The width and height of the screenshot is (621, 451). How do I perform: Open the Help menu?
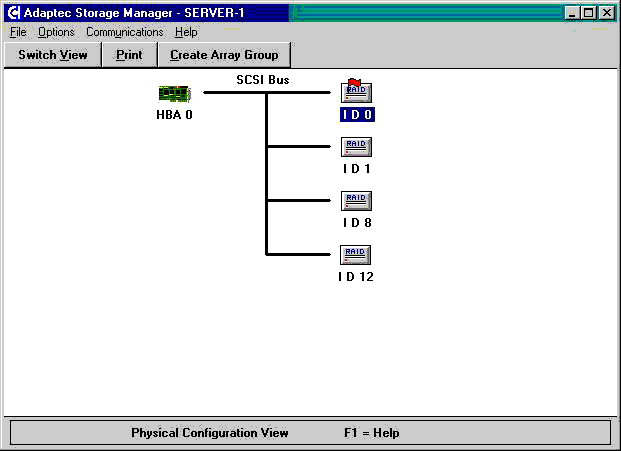(x=186, y=32)
